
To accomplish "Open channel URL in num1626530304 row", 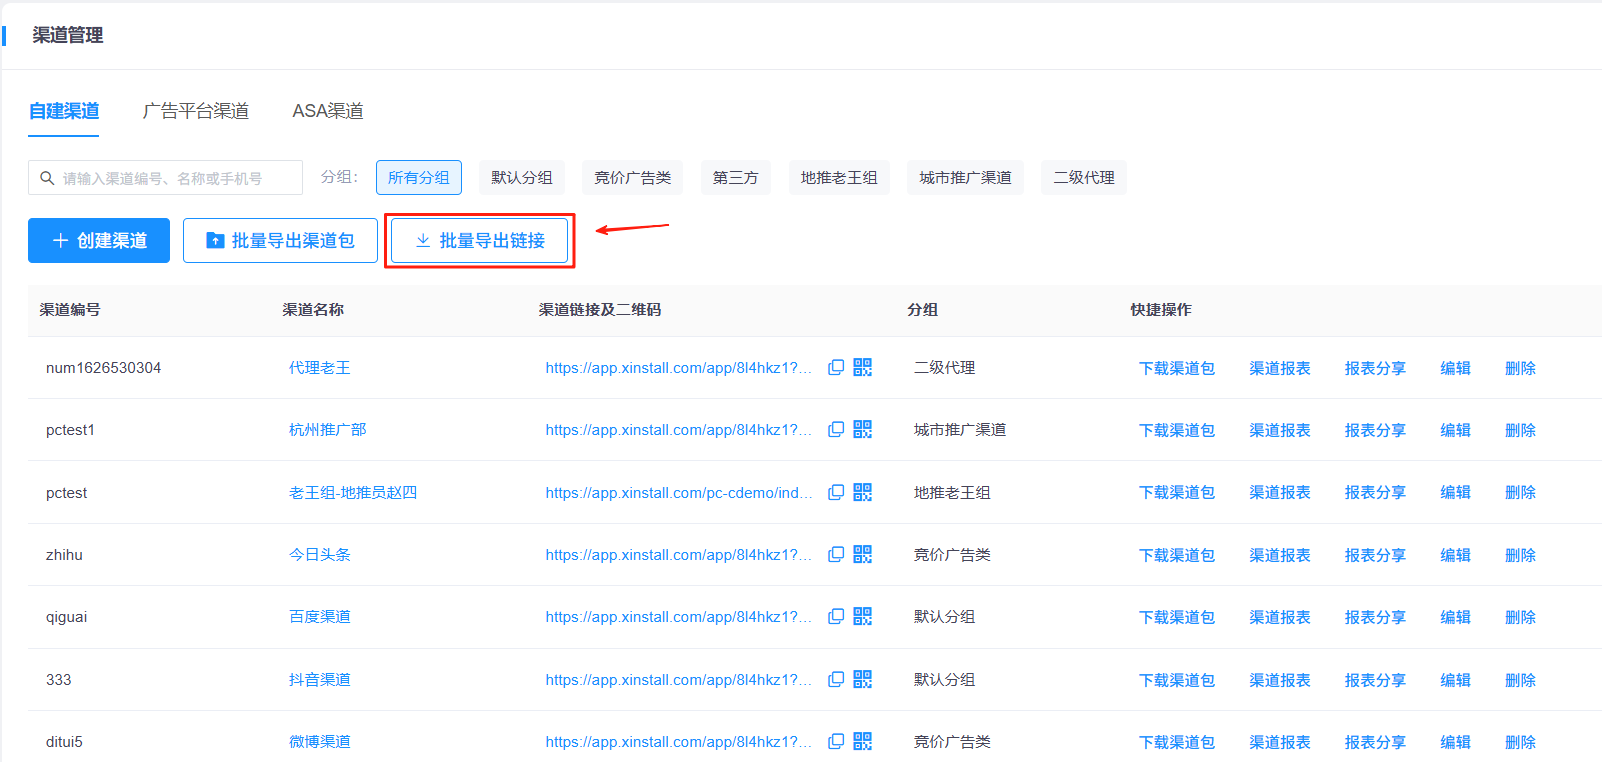I will point(679,367).
